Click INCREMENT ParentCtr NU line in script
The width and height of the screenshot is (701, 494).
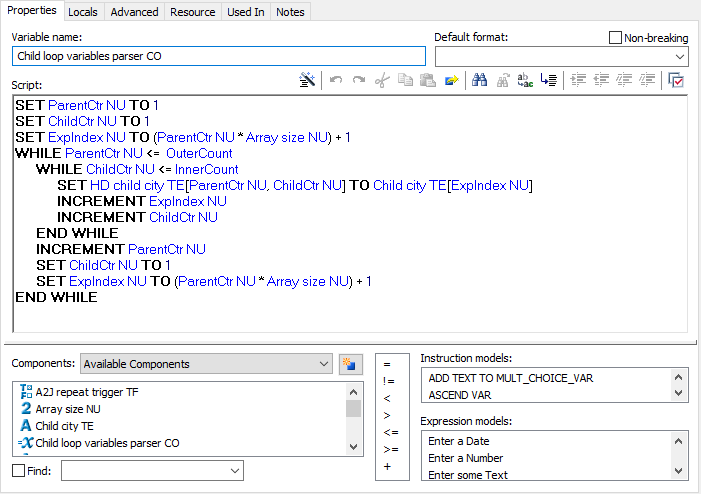[x=121, y=249]
